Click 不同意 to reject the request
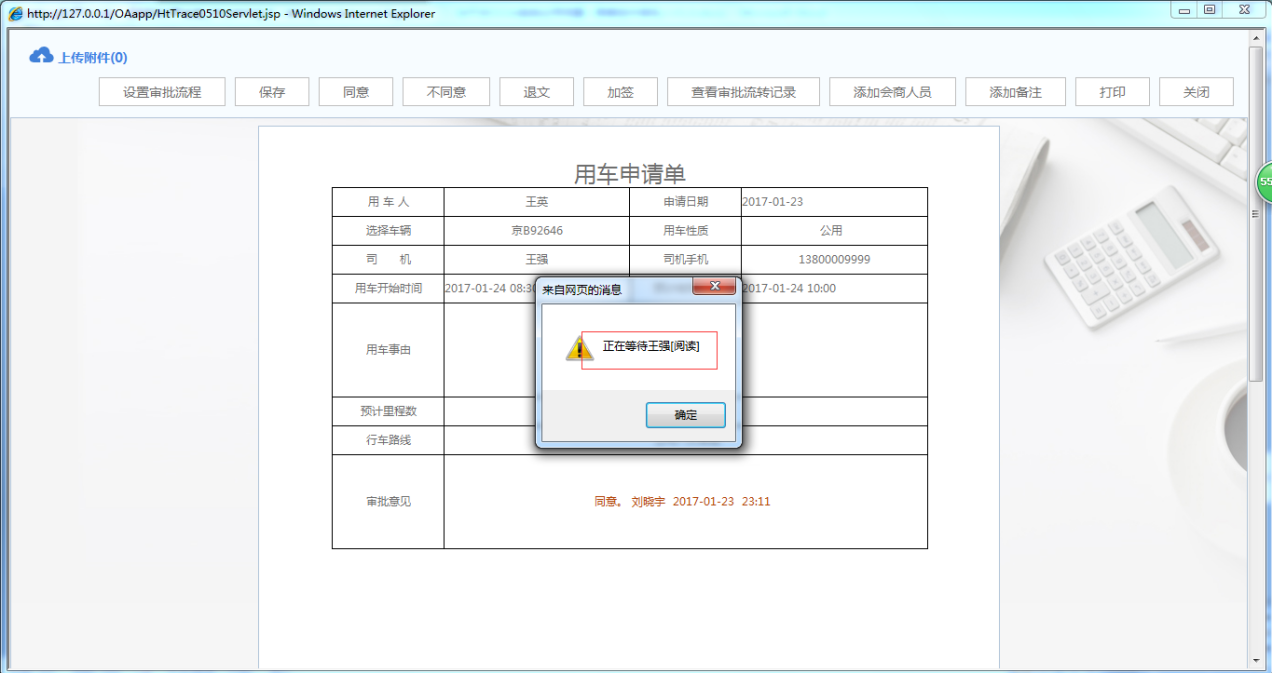Screen dimensions: 1272x673 445,91
